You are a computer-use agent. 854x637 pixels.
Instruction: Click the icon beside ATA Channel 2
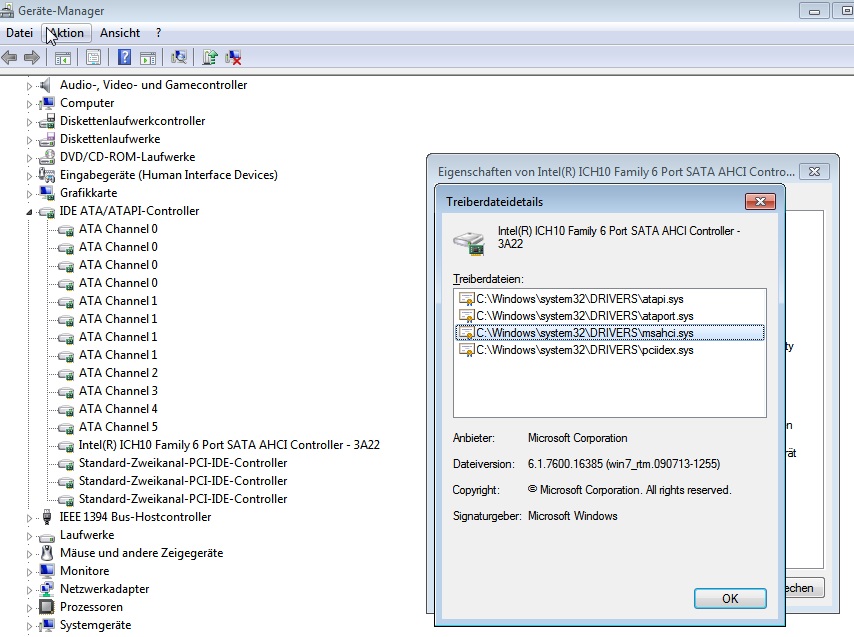click(x=66, y=374)
